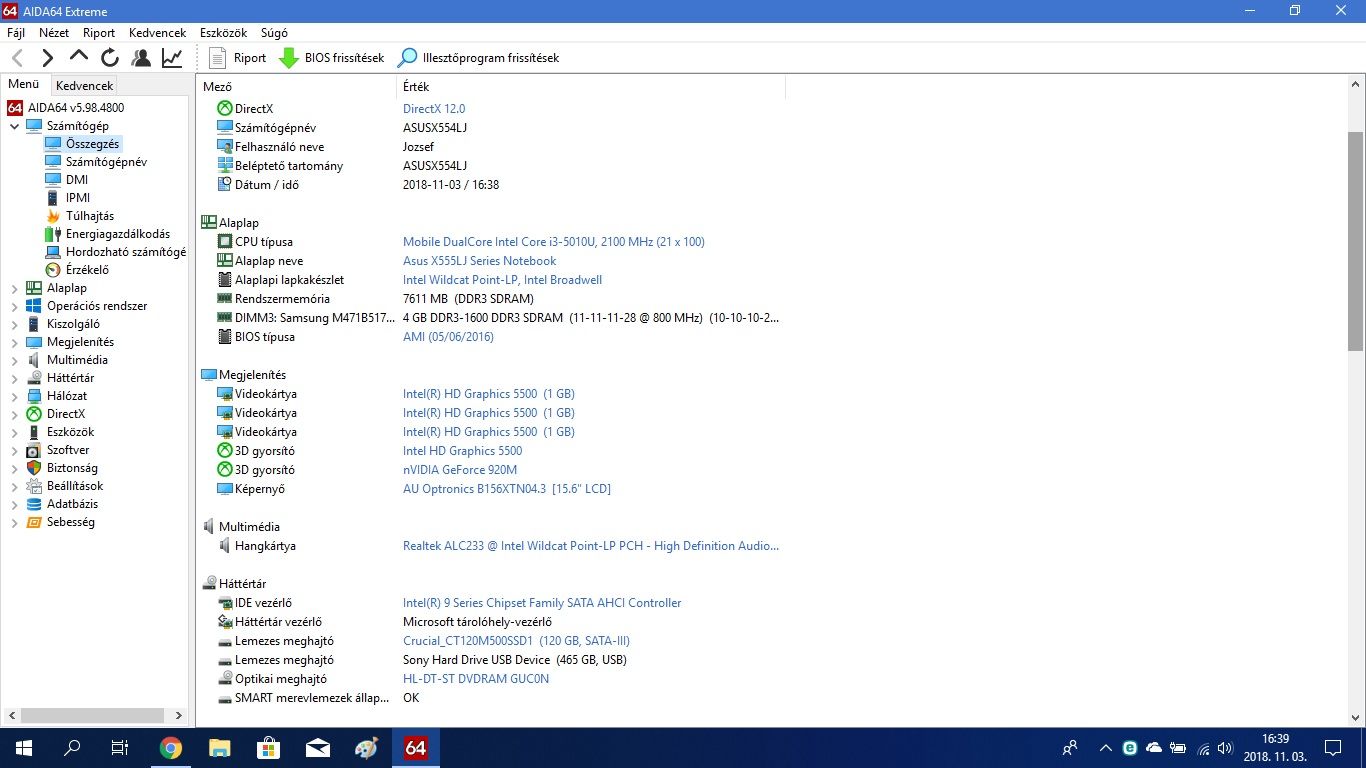Navigate up one level with up arrow icon
Image resolution: width=1366 pixels, height=768 pixels.
(78, 57)
